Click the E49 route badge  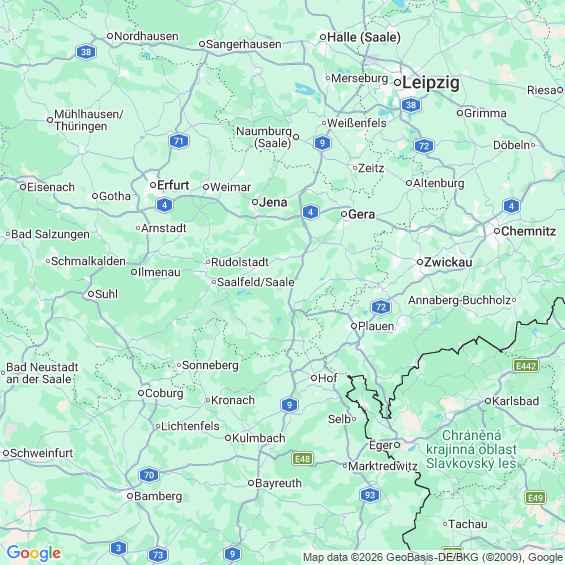(535, 498)
